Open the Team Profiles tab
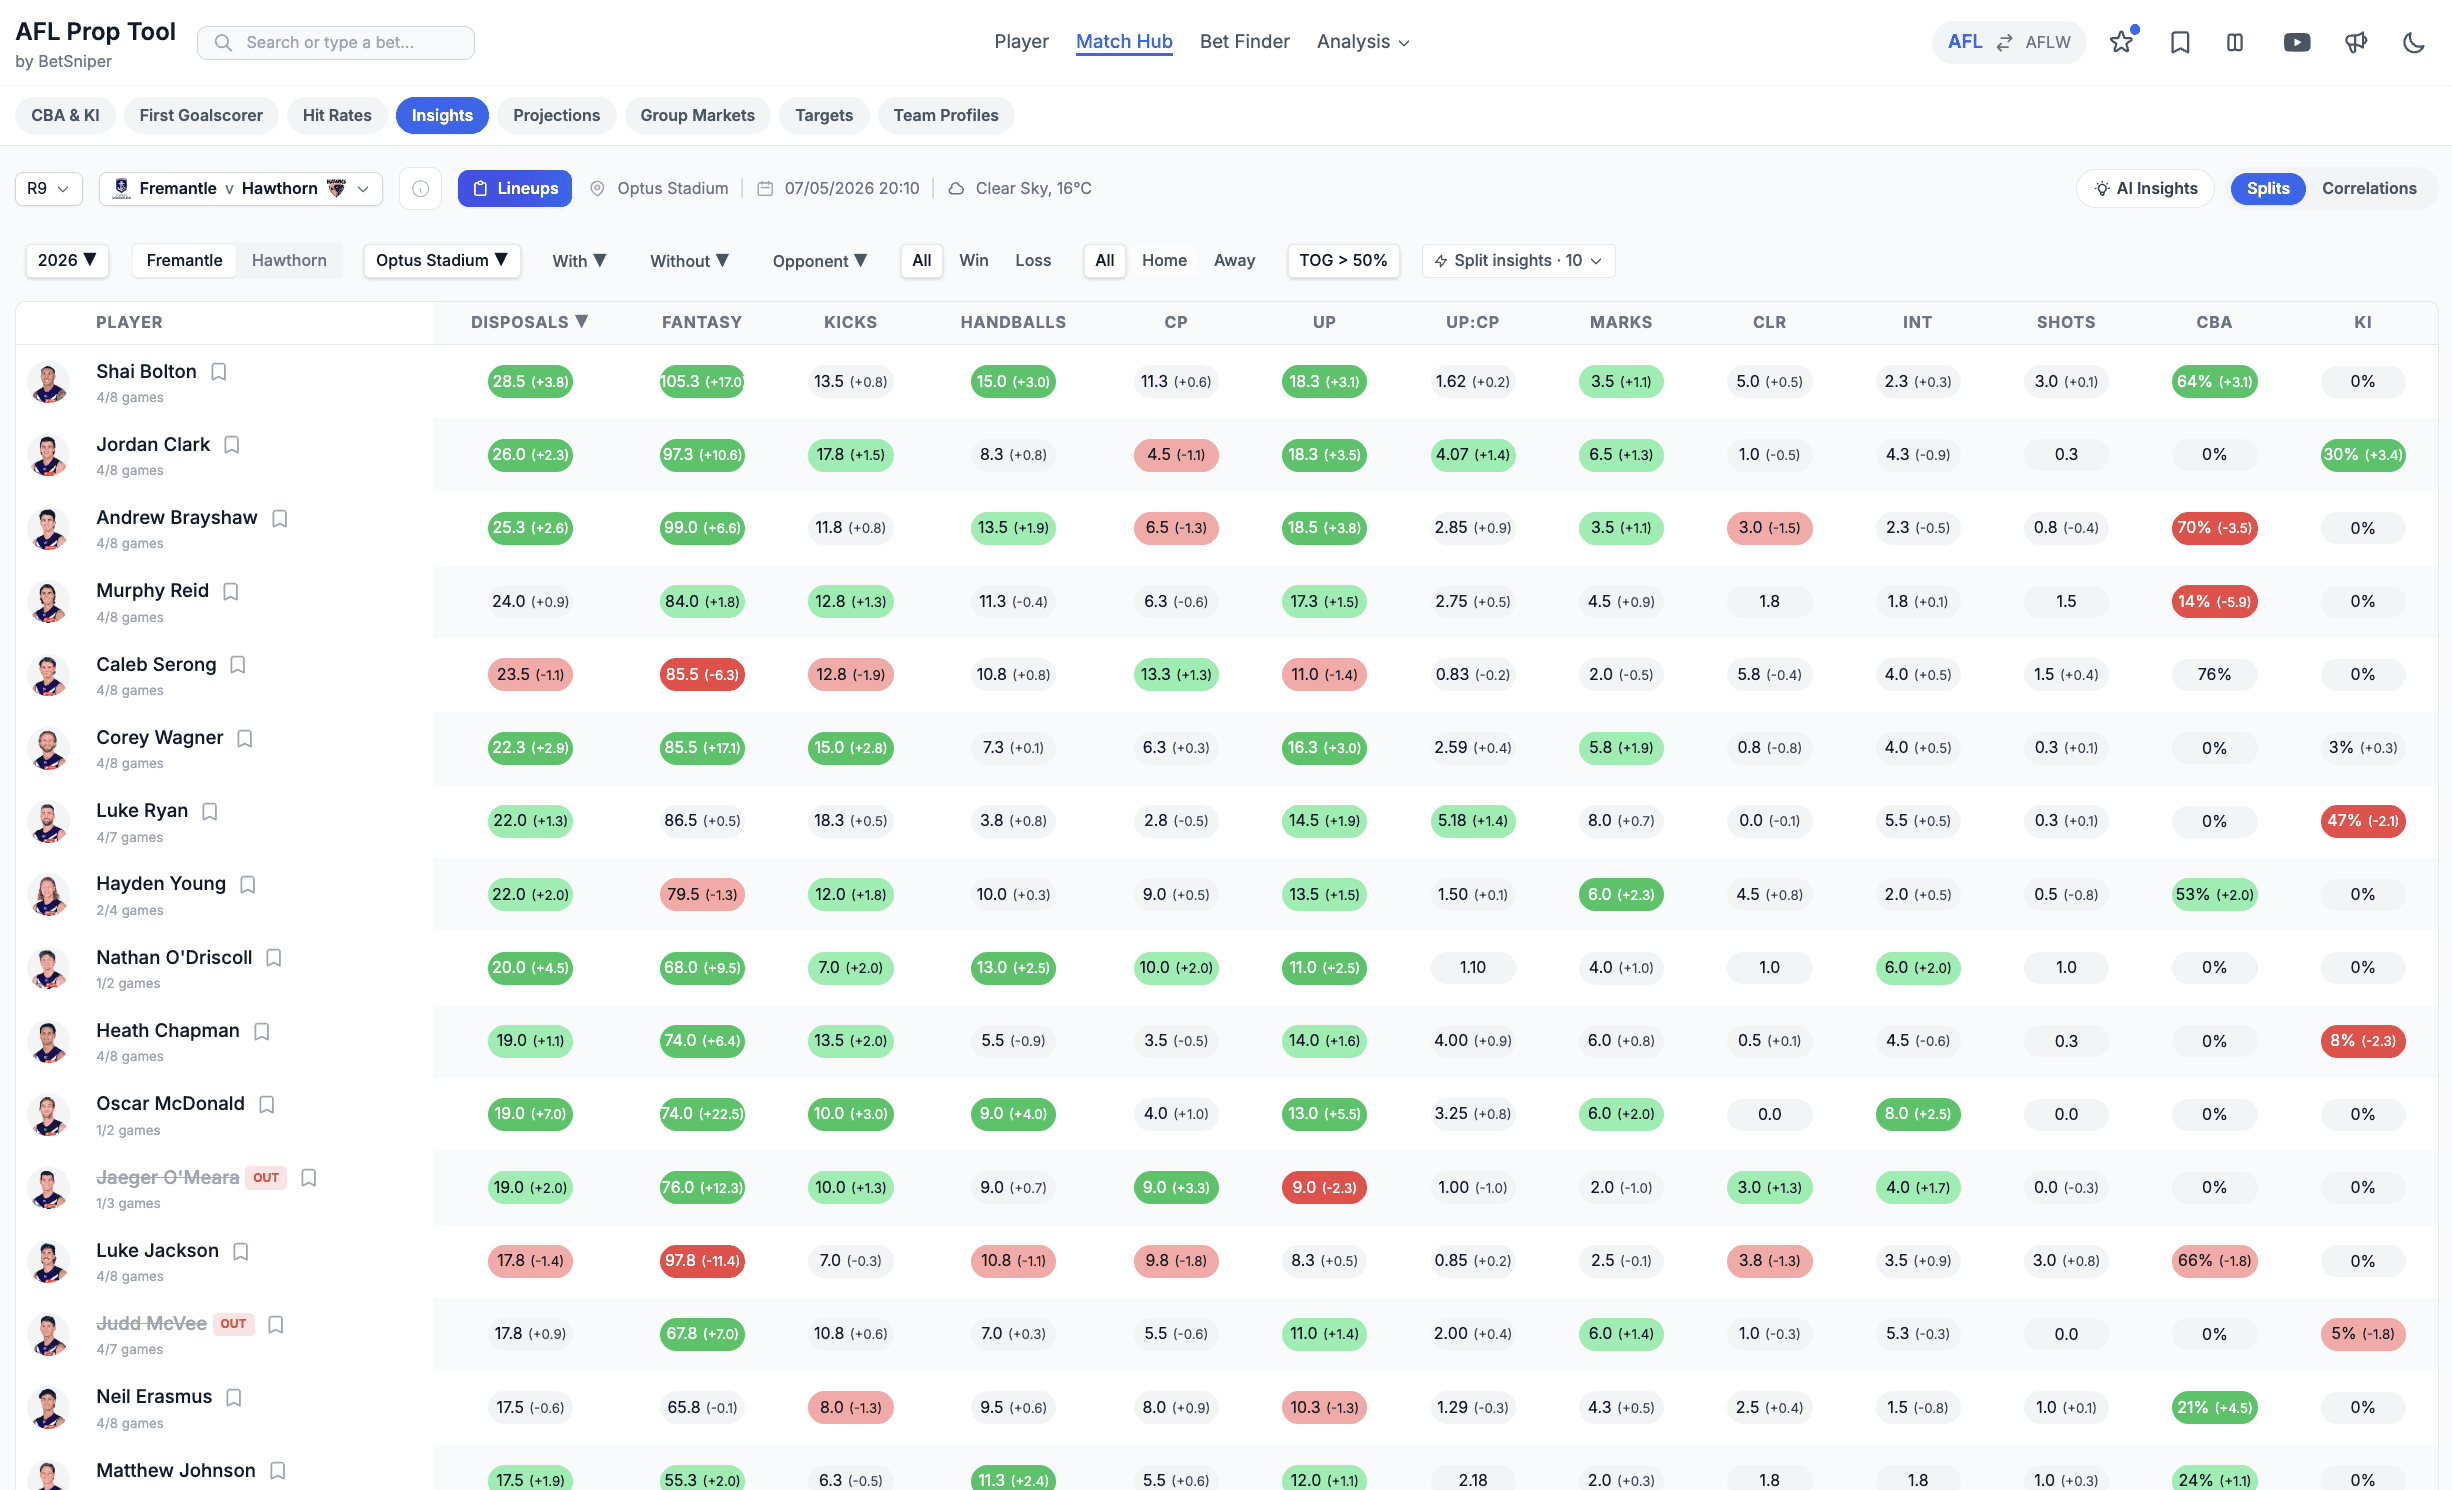Screen dimensions: 2452x1490 point(946,115)
